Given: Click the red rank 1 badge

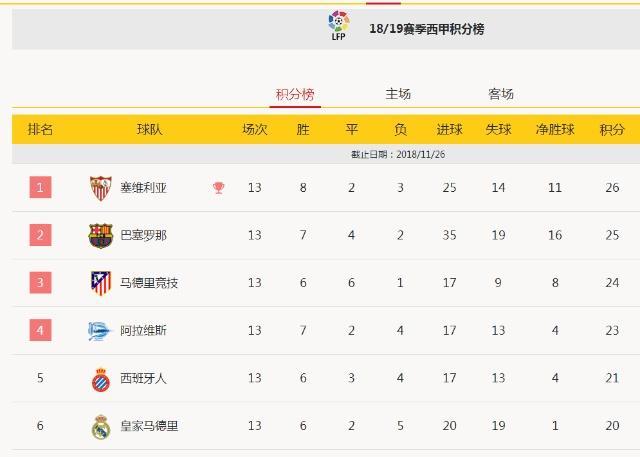Looking at the screenshot, I should (40, 187).
